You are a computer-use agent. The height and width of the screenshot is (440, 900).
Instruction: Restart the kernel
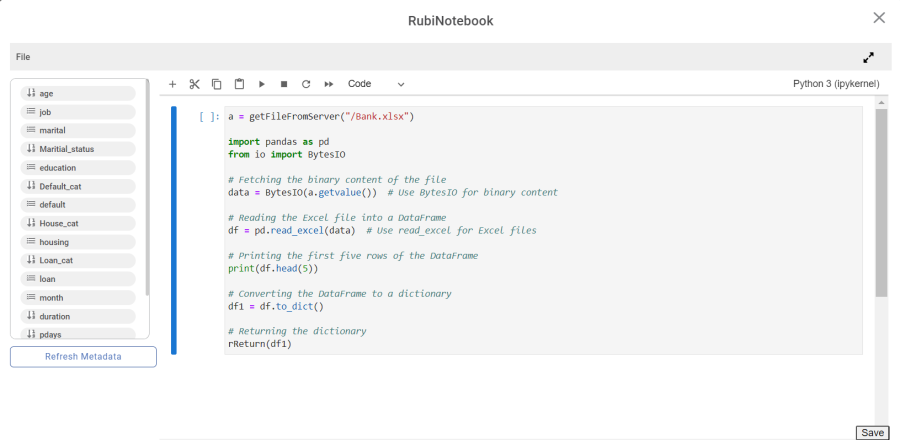coord(306,84)
